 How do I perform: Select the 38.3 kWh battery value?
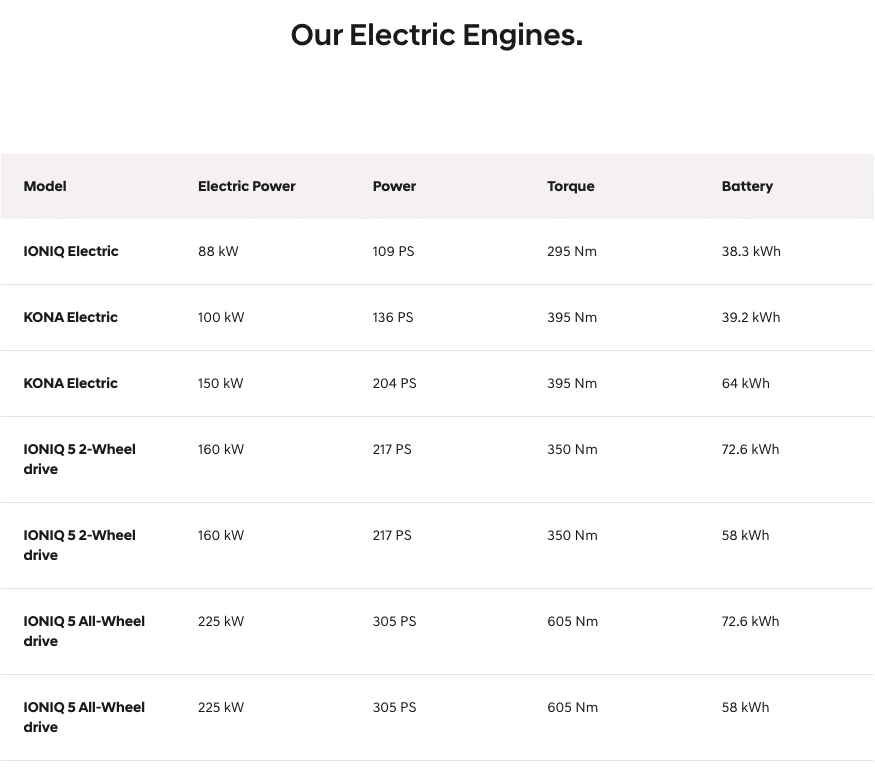(x=751, y=252)
